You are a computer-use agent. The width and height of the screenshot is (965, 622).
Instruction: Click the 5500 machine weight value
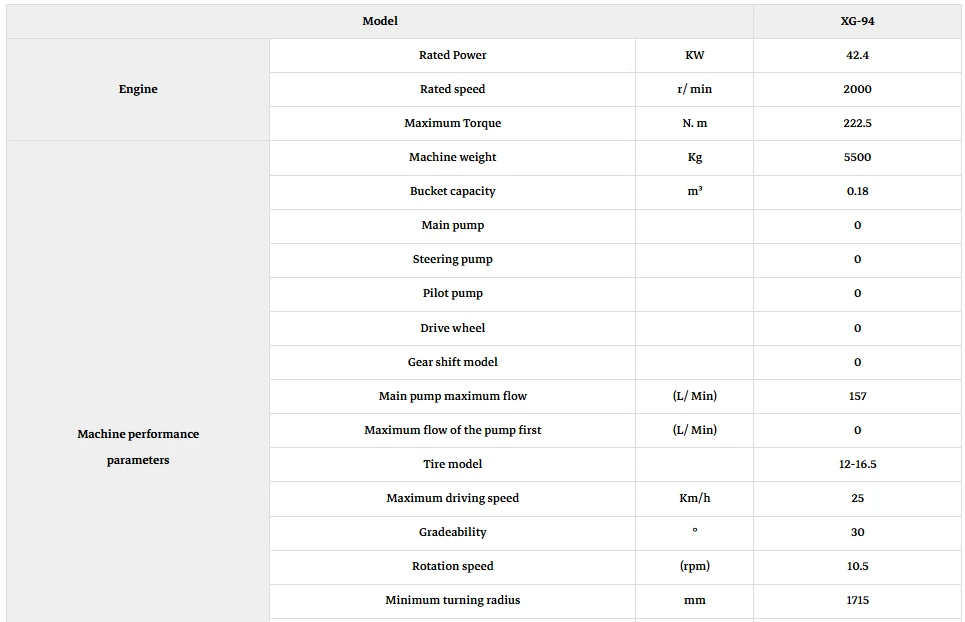(857, 157)
